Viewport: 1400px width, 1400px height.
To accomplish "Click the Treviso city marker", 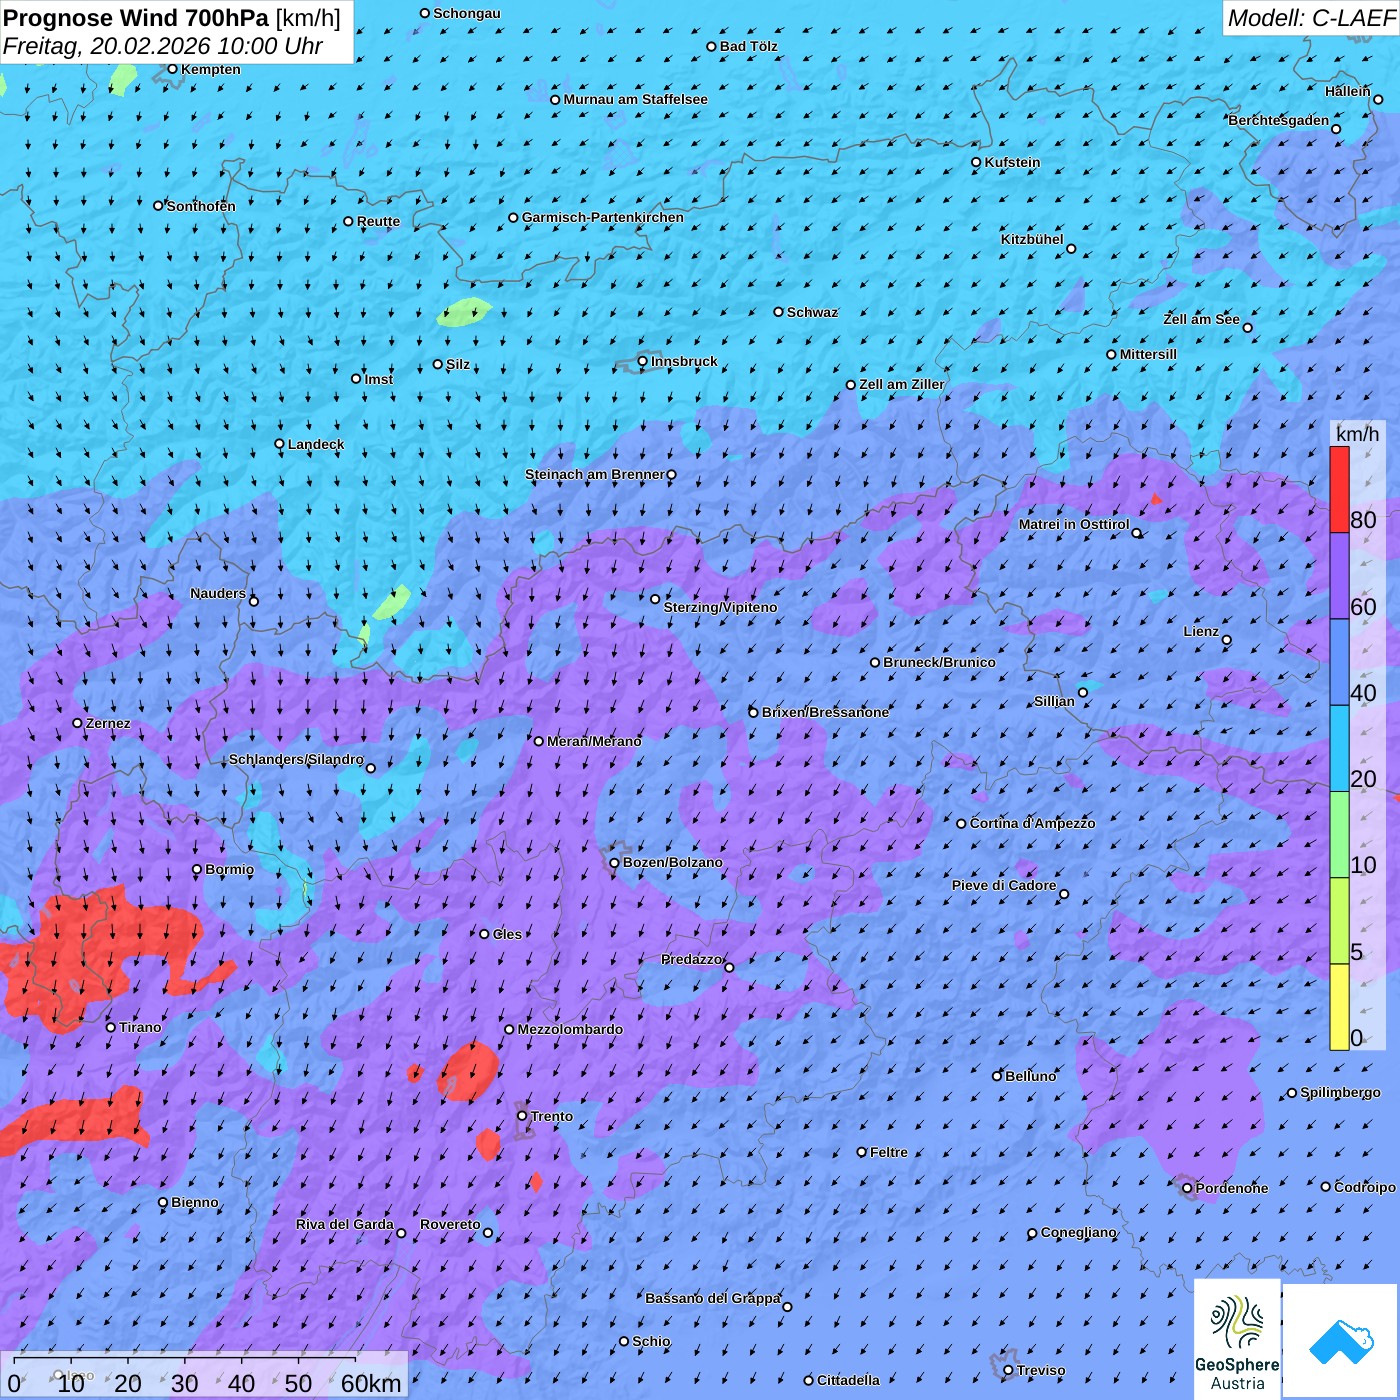I will pyautogui.click(x=1009, y=1370).
